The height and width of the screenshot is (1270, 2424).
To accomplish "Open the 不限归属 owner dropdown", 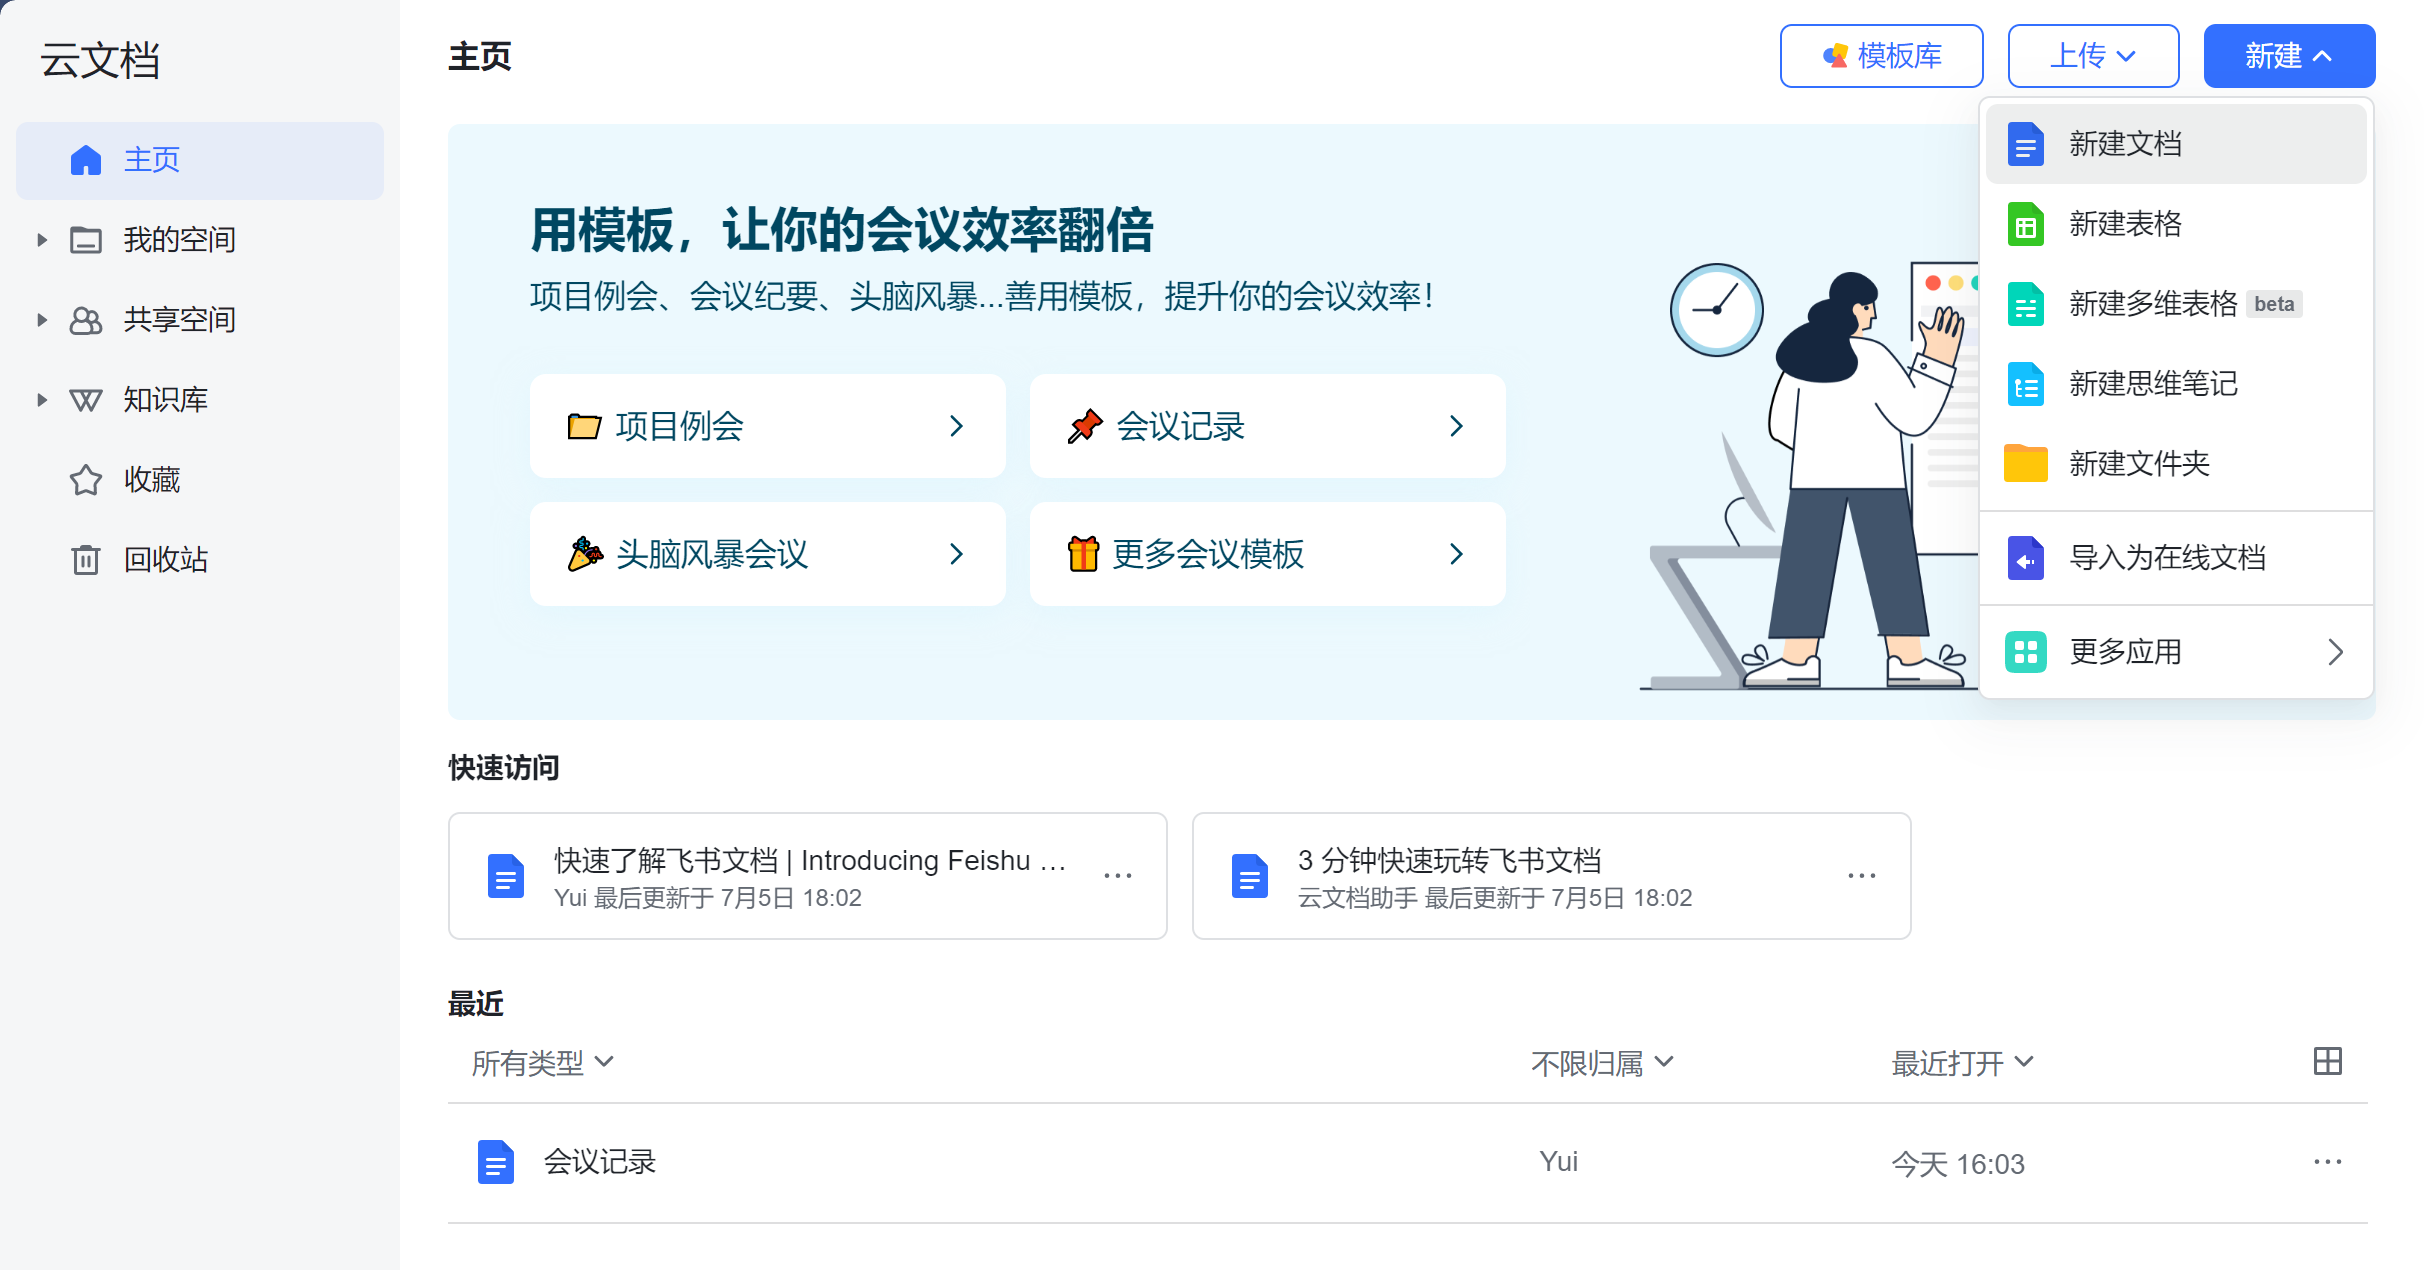I will click(x=1601, y=1062).
